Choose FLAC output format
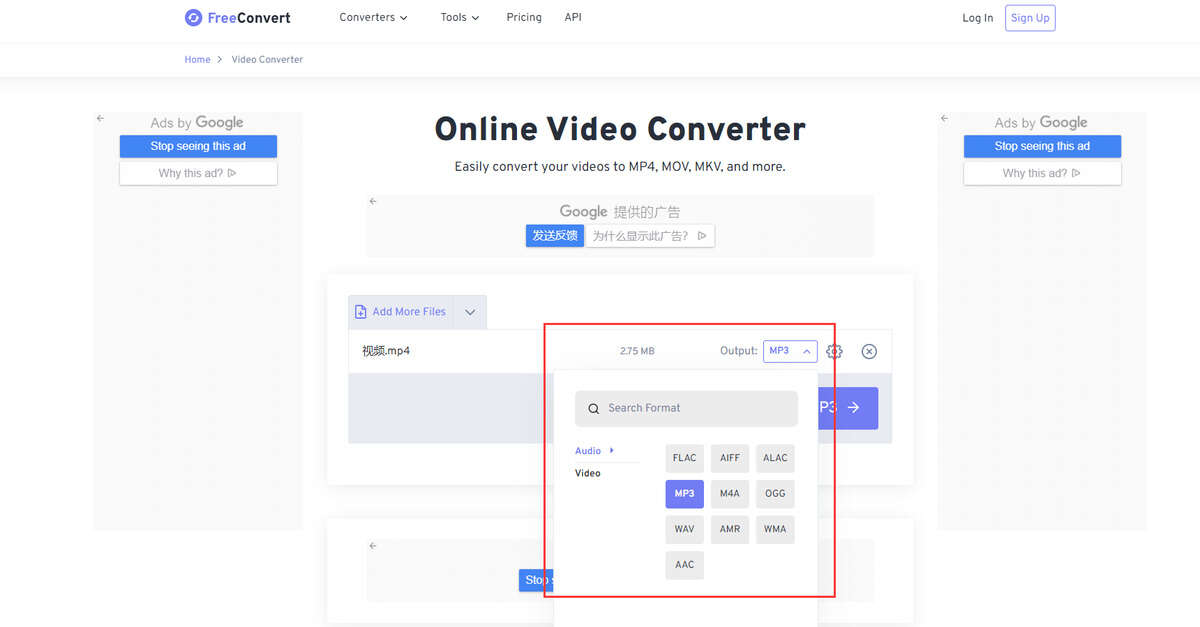The image size is (1200, 627). (684, 458)
